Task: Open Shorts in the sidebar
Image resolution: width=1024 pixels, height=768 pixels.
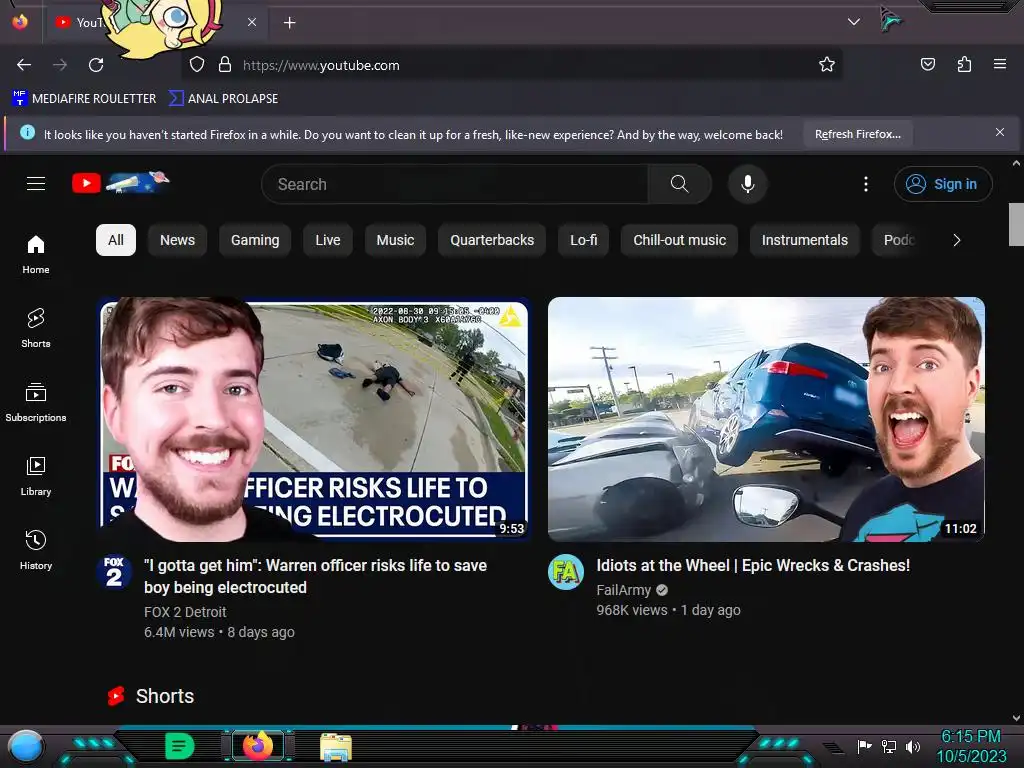Action: (x=36, y=328)
